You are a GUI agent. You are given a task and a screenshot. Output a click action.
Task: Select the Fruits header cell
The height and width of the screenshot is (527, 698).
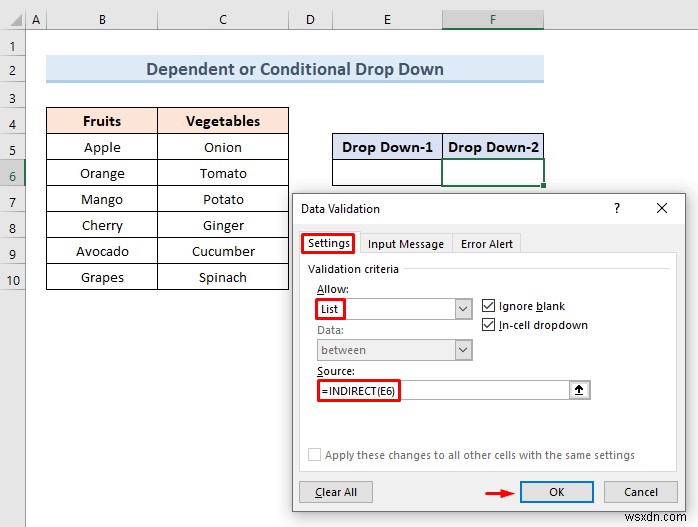(102, 121)
